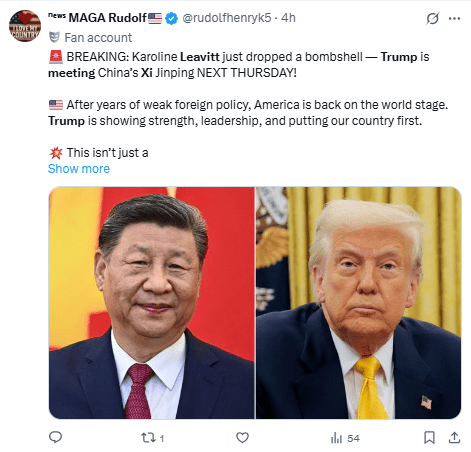View post analytics bar chart icon
The width and height of the screenshot is (471, 452).
click(336, 438)
